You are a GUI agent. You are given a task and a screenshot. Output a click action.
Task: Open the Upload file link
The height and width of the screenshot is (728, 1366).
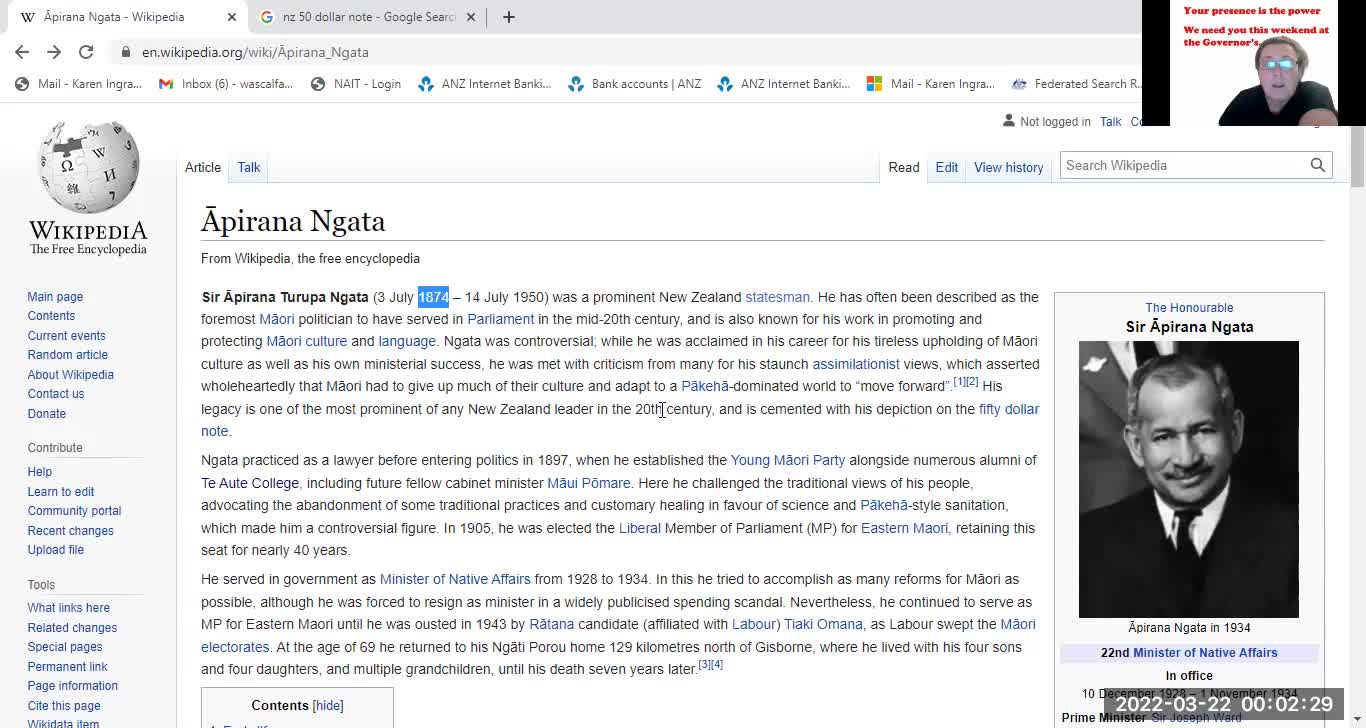(56, 550)
